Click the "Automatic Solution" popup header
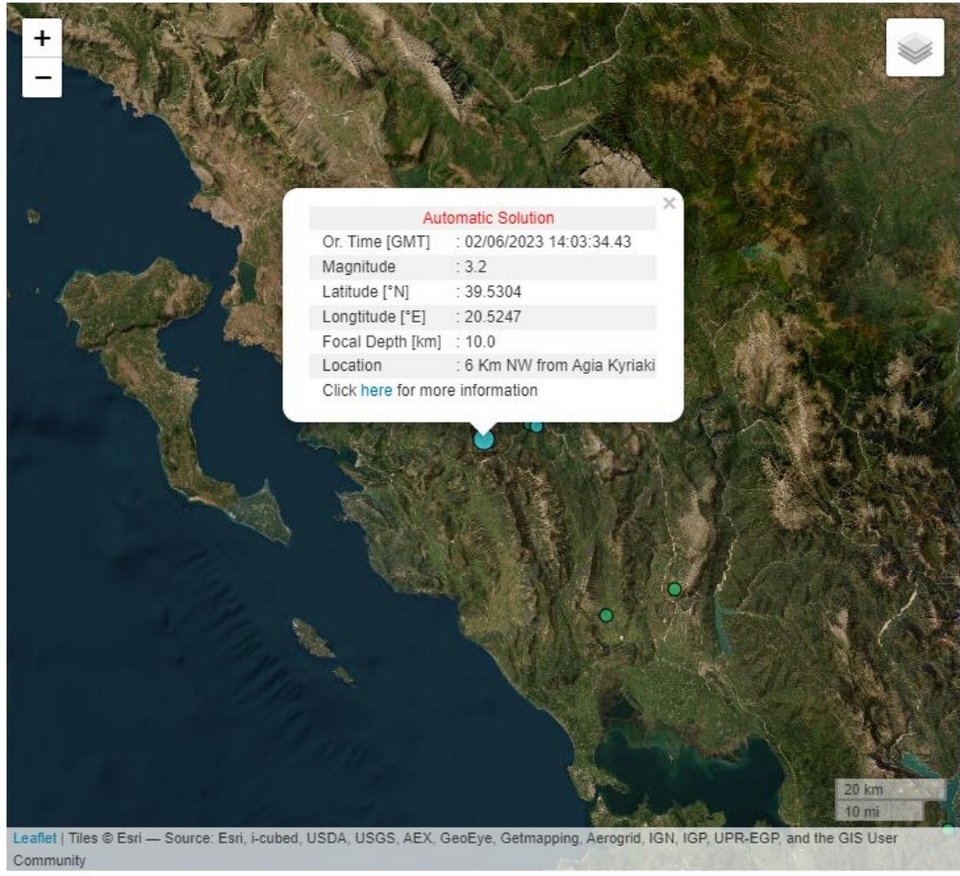Image resolution: width=960 pixels, height=876 pixels. point(488,218)
